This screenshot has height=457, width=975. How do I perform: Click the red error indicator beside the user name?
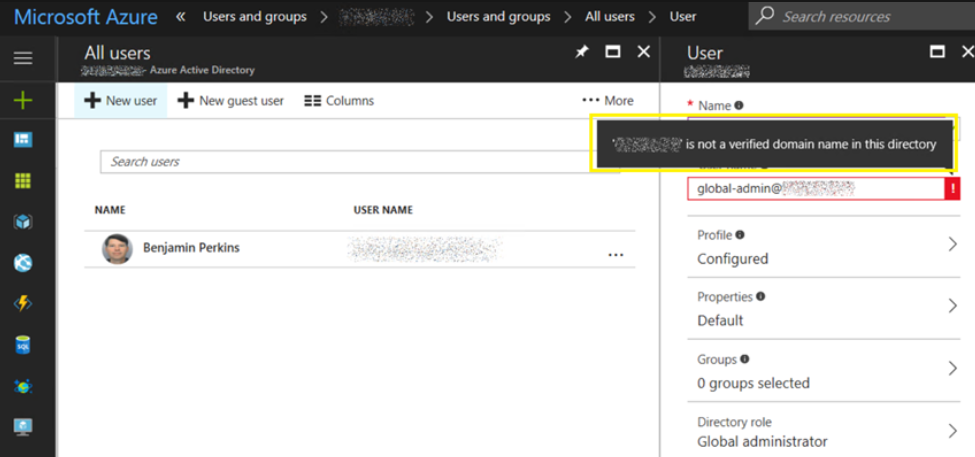click(x=954, y=188)
